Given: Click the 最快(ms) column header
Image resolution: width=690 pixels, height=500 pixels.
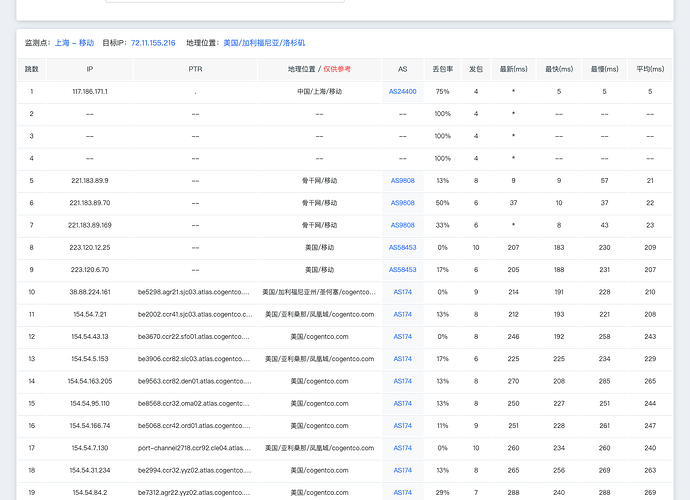Looking at the screenshot, I should click(559, 69).
